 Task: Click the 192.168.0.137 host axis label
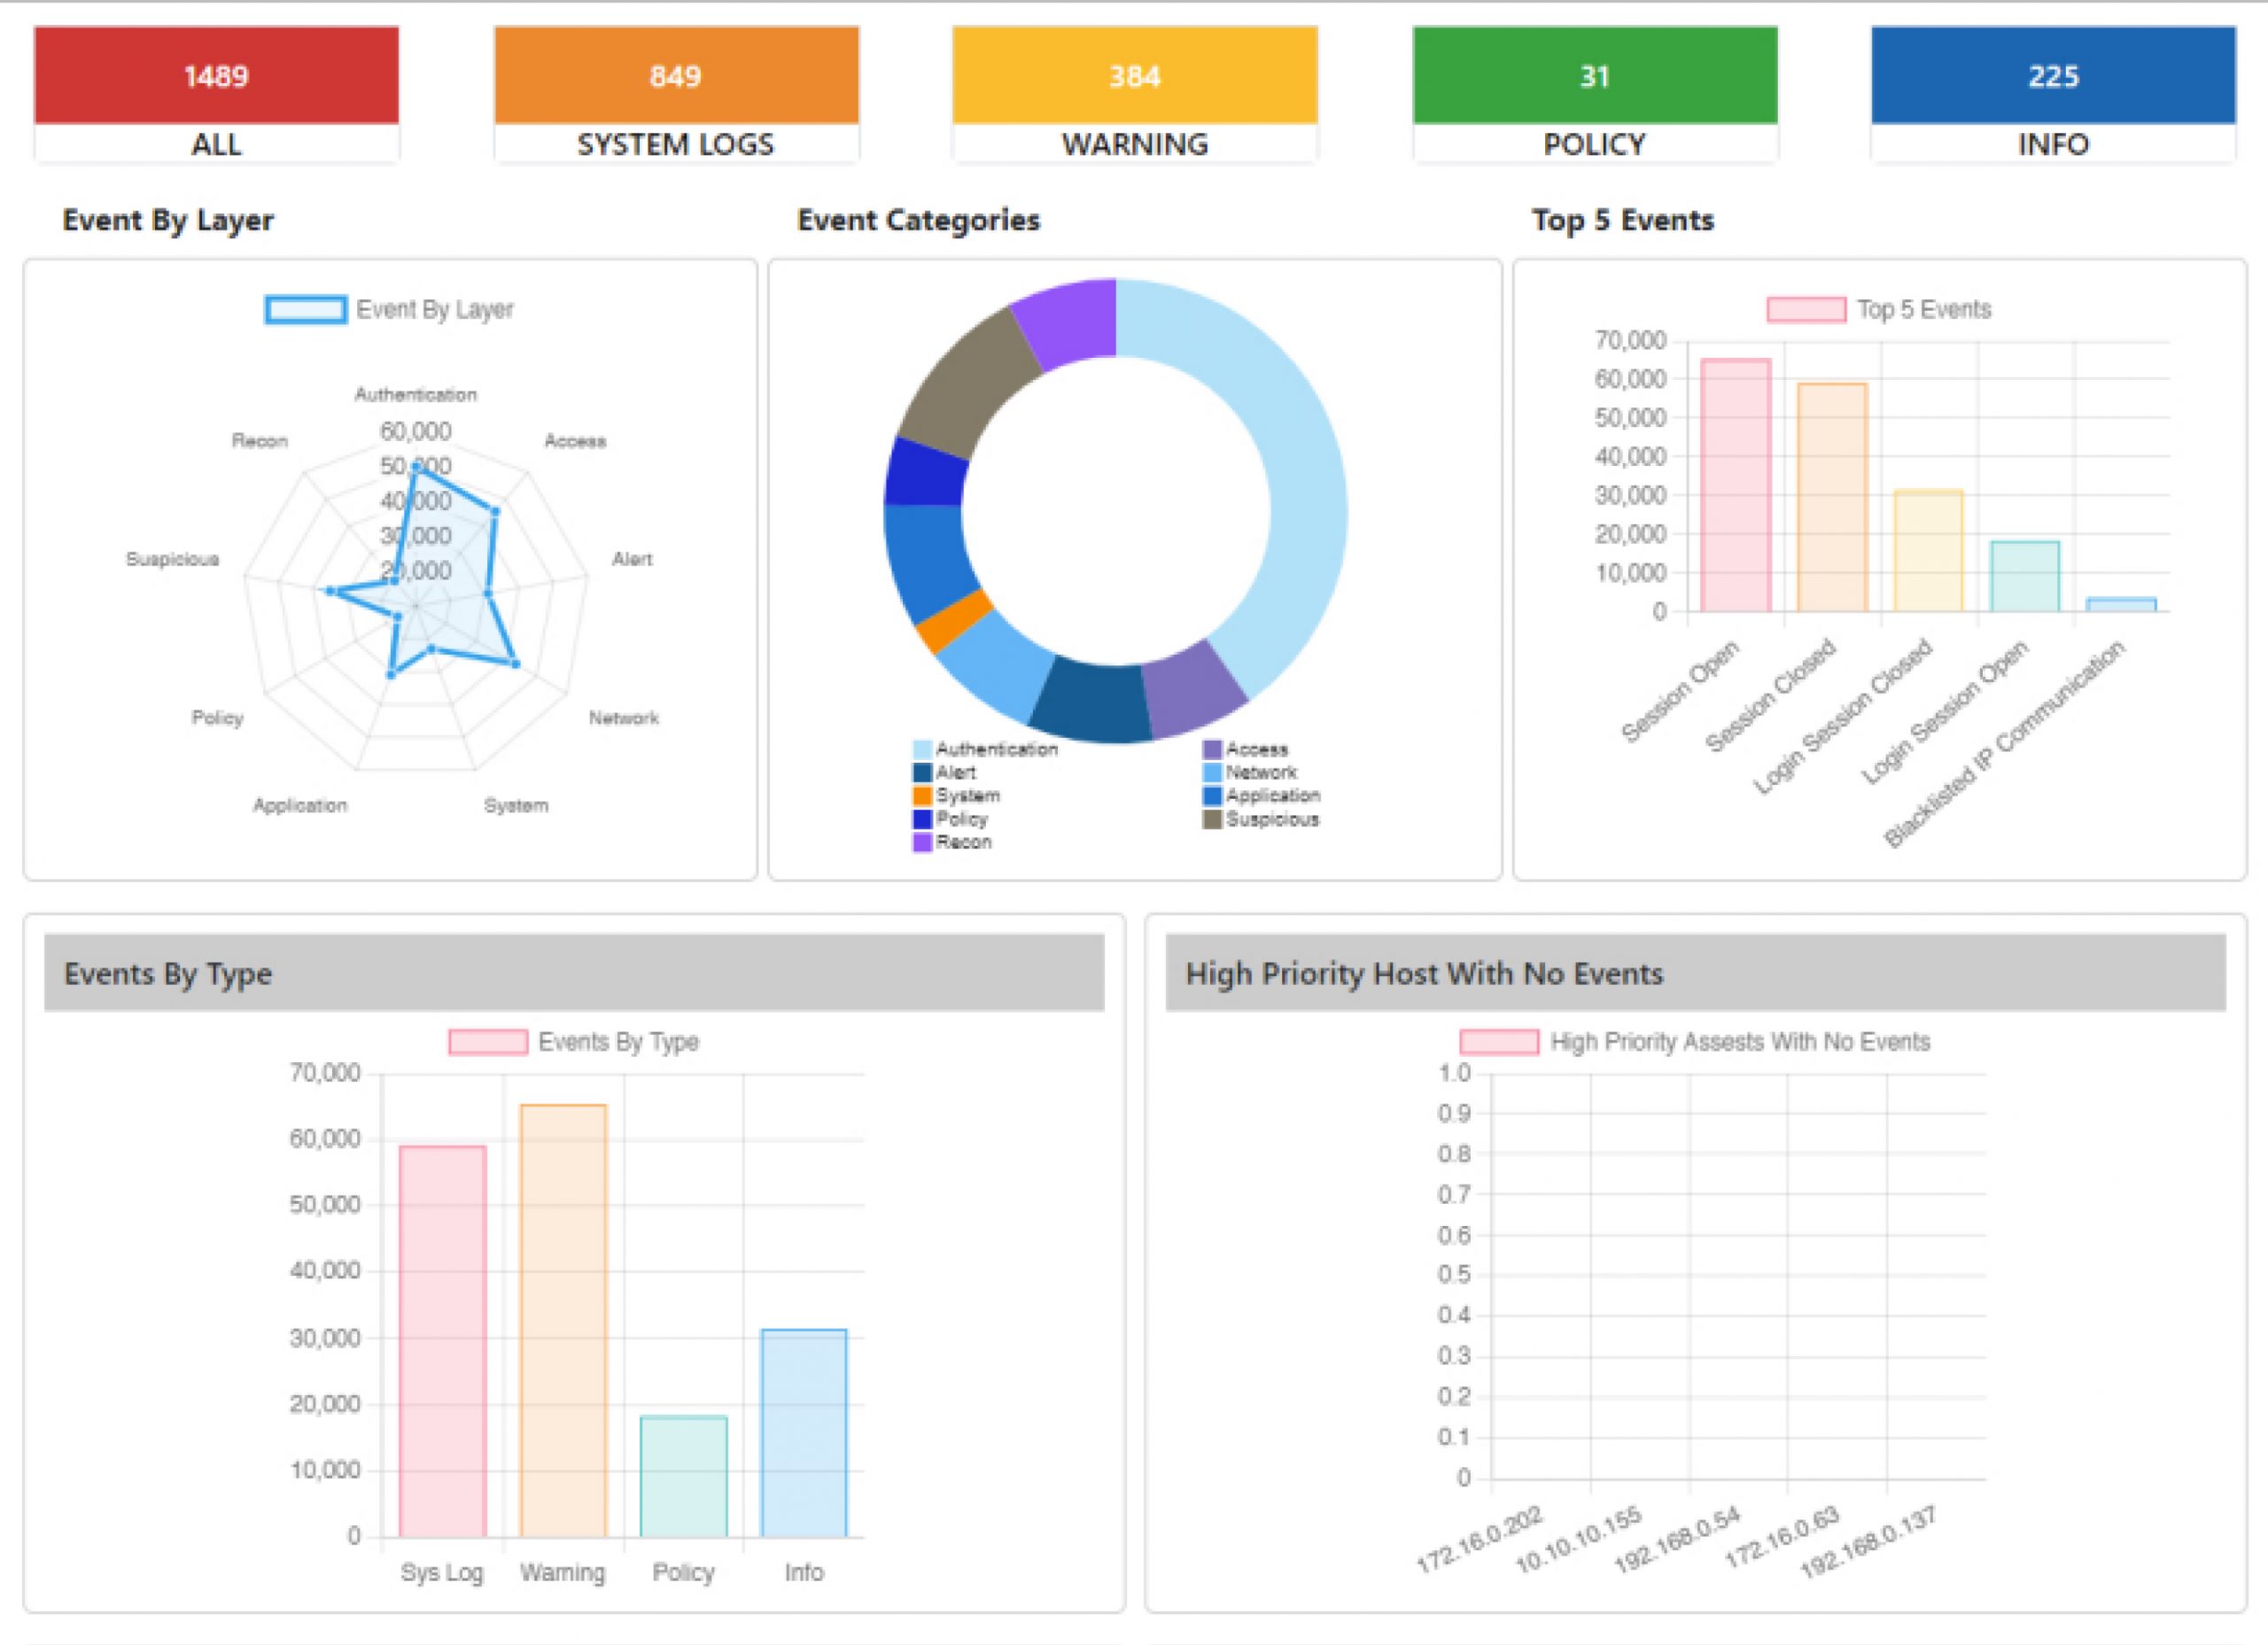(1870, 1543)
